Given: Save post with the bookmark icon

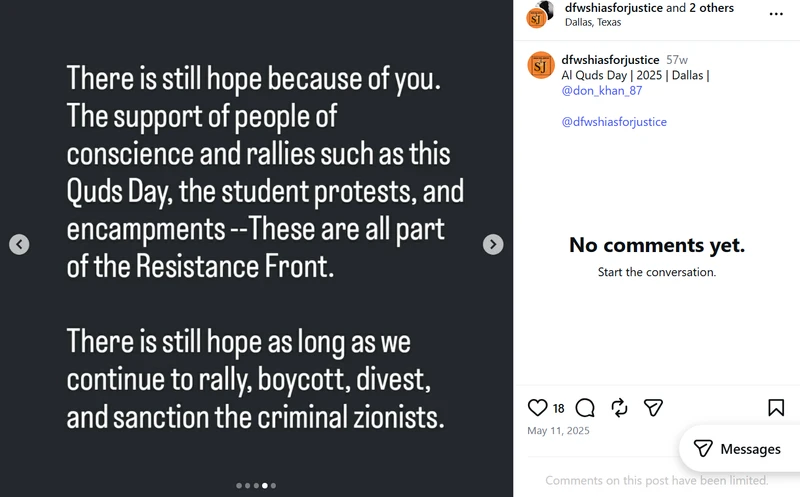Looking at the screenshot, I should coord(776,408).
